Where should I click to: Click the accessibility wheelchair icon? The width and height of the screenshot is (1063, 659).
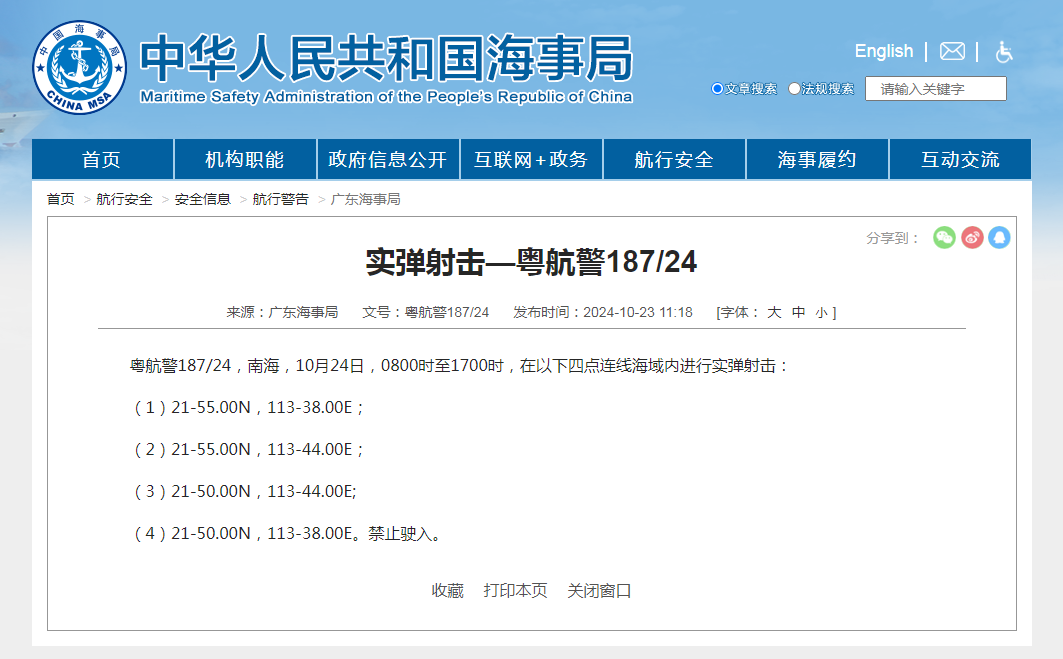(1004, 52)
